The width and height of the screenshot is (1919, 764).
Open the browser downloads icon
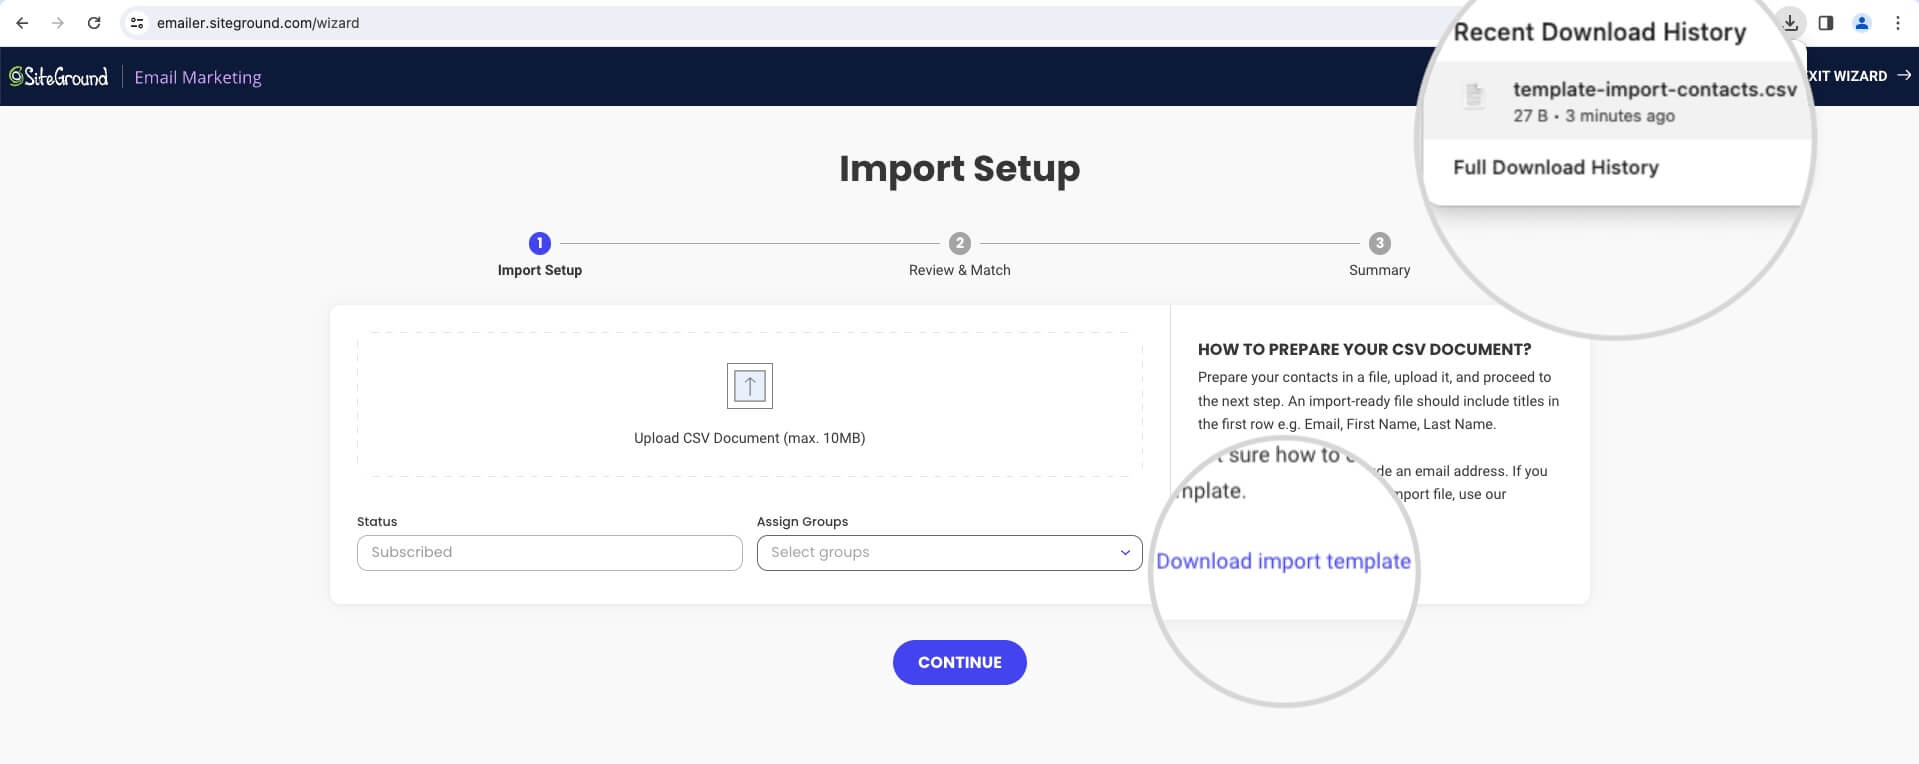[x=1790, y=23]
